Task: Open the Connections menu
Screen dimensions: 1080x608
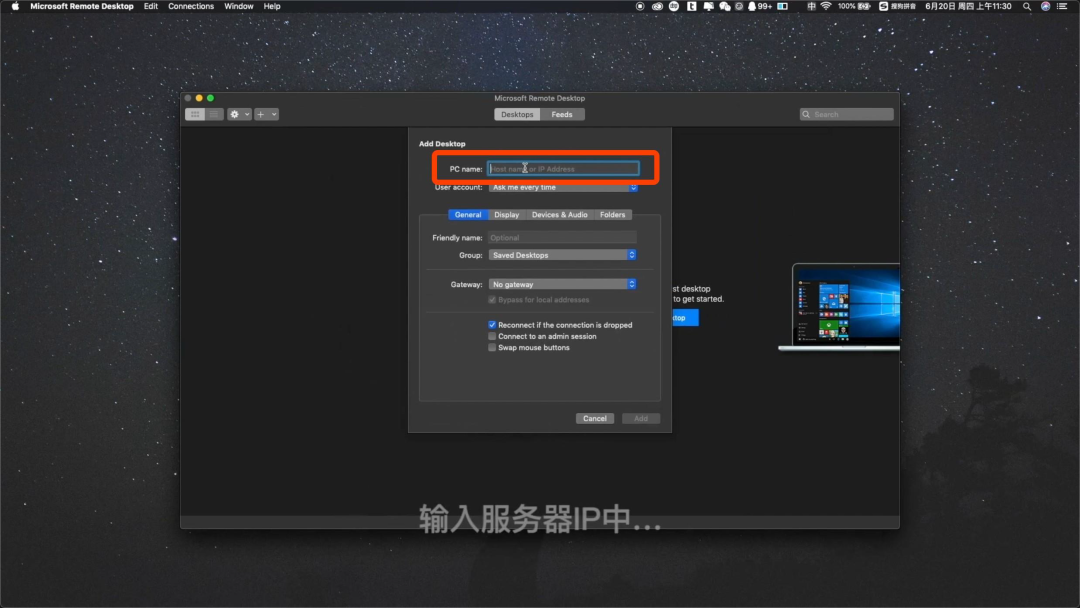Action: [x=191, y=6]
